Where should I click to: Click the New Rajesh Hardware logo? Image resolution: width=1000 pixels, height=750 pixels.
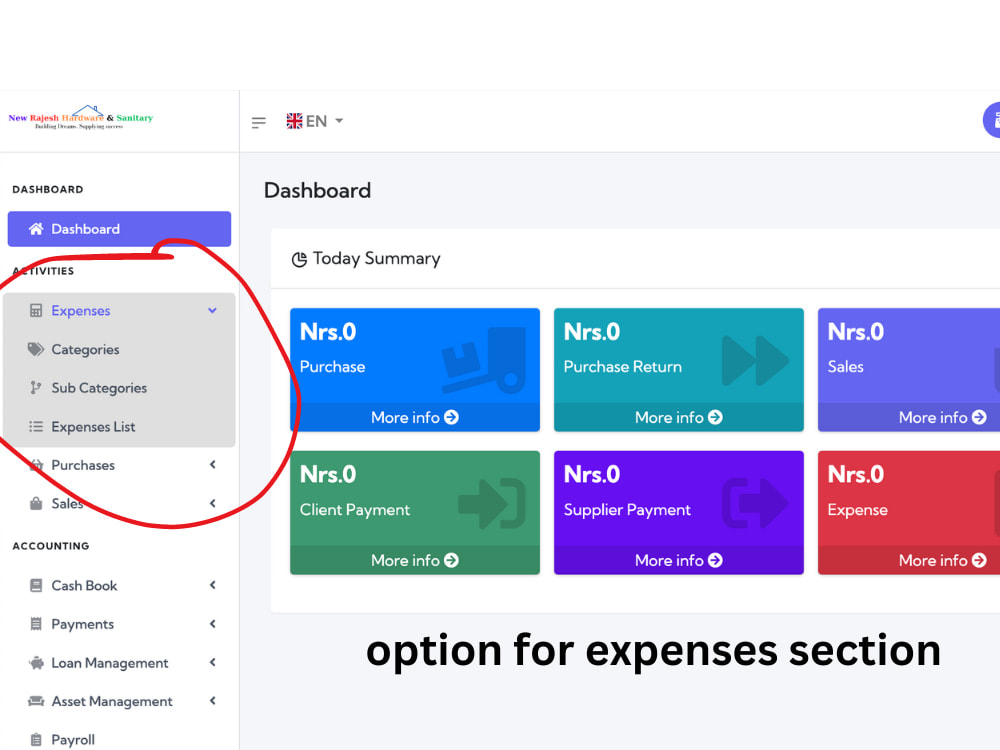[81, 117]
